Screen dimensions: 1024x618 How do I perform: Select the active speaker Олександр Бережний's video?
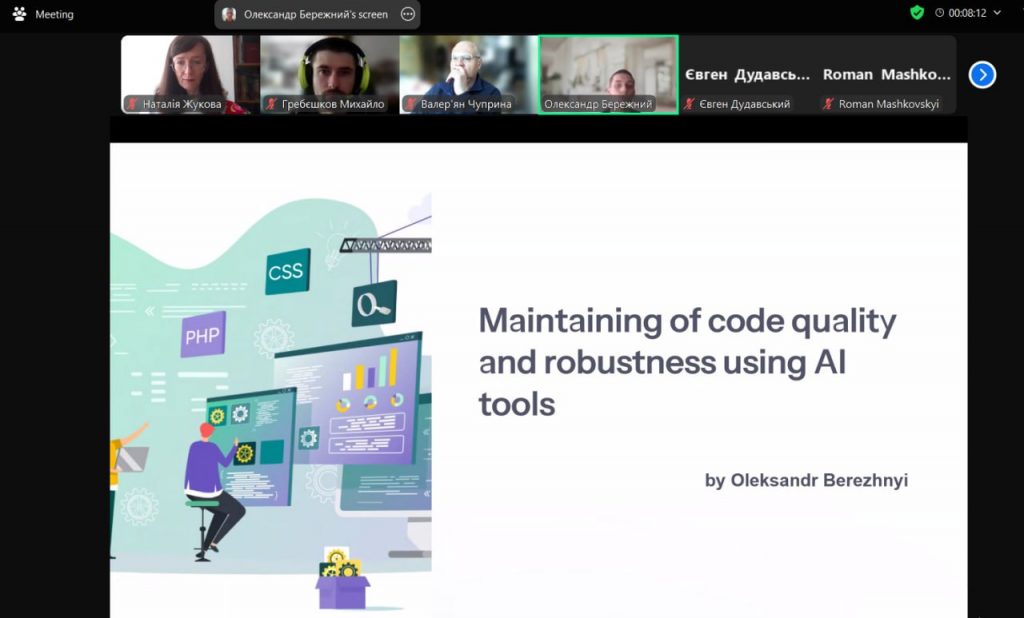tap(608, 68)
